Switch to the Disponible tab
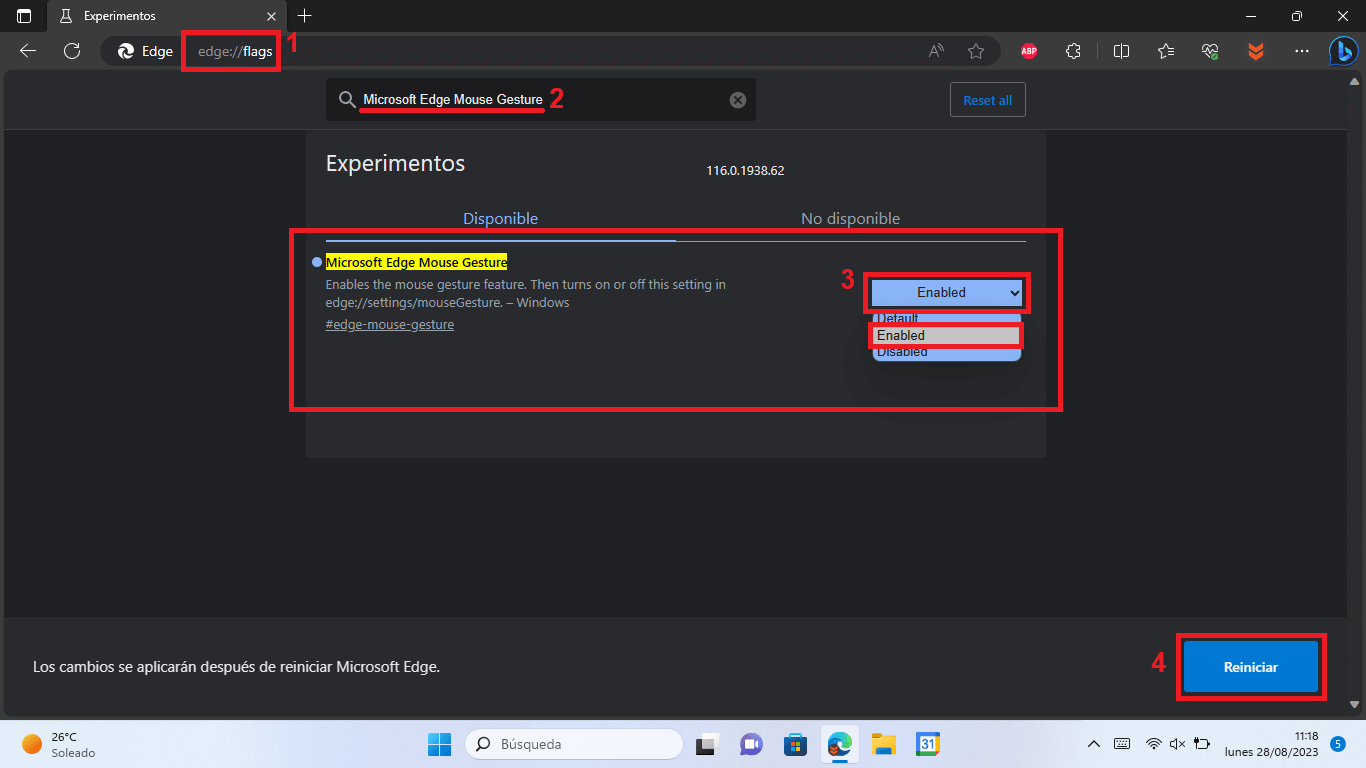The width and height of the screenshot is (1366, 768). 500,218
